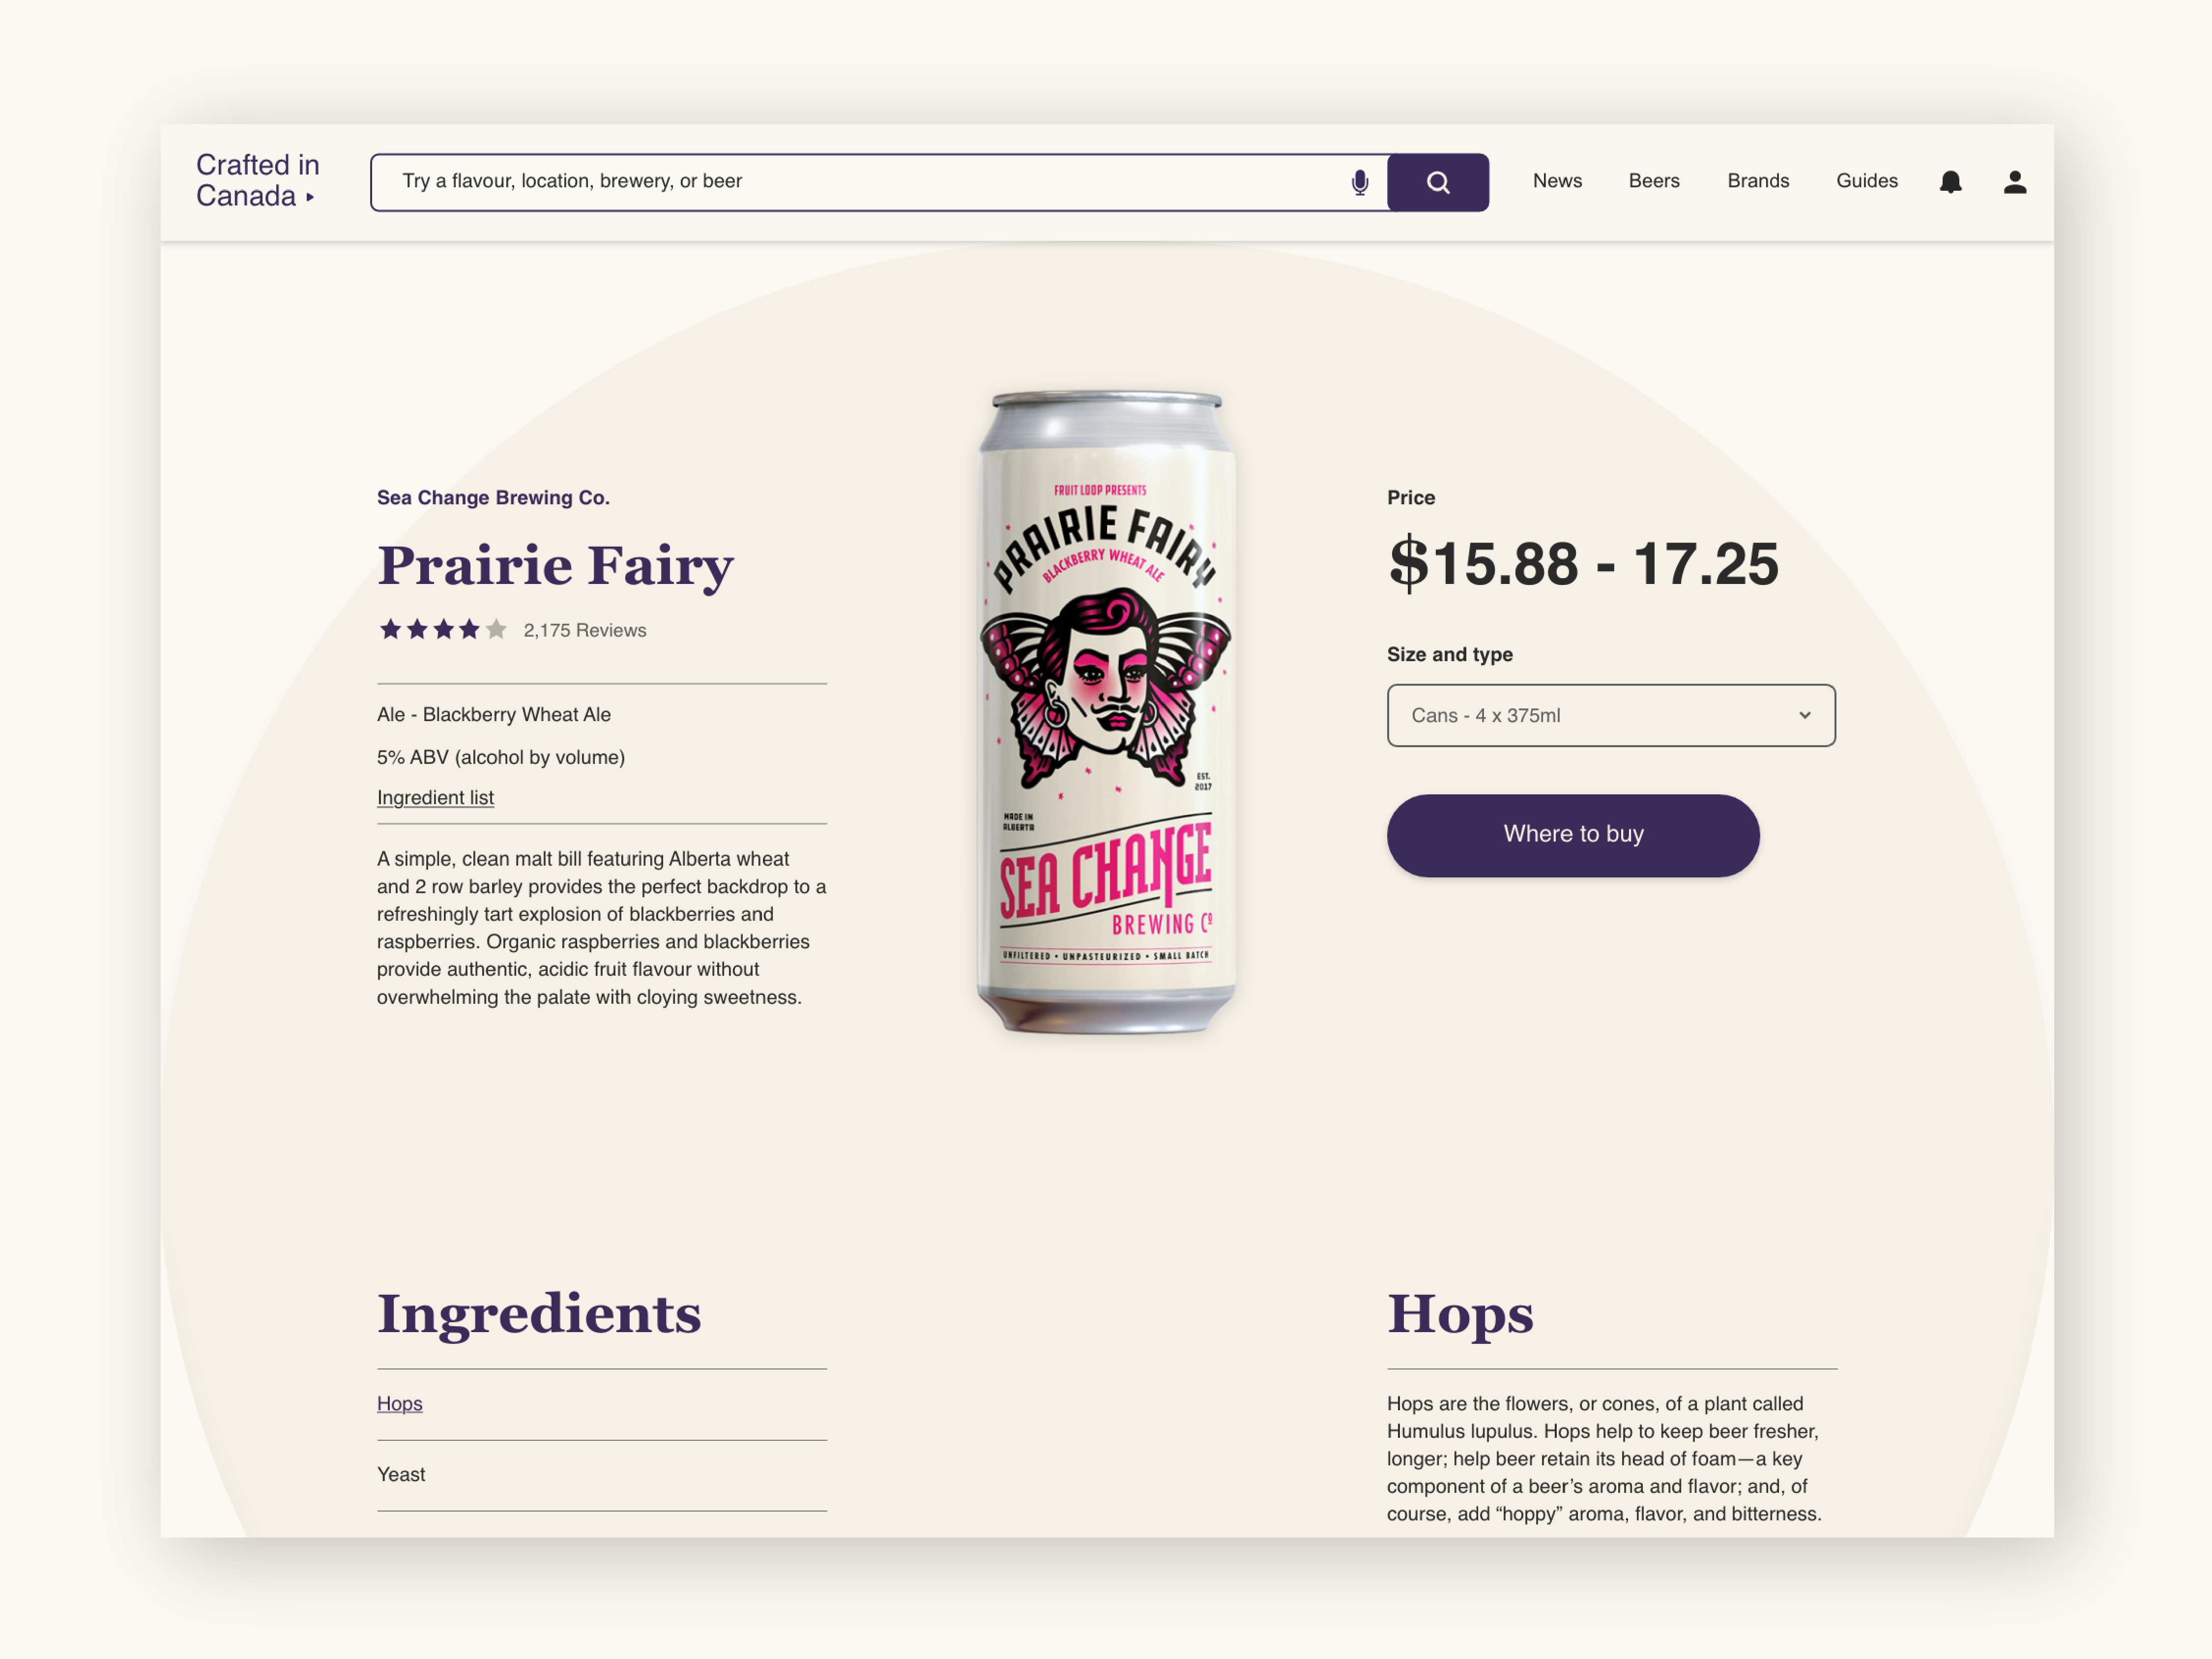Click the chevron in Size and type selector
2212x1659 pixels.
[1804, 715]
